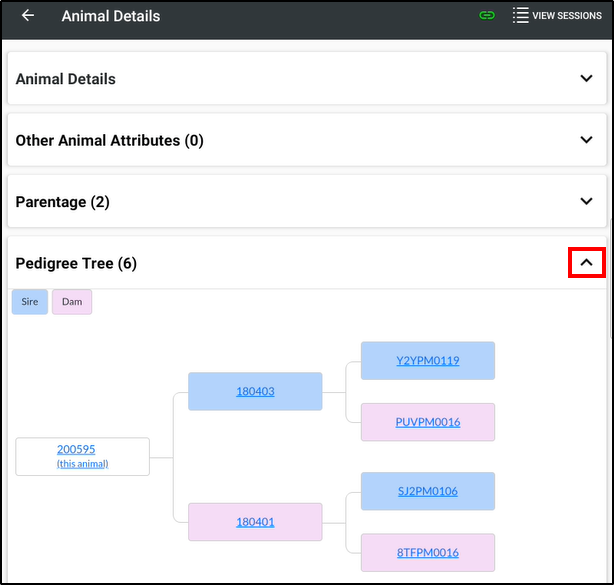Open sire animal 180403
Screen dimensions: 614x585
coord(255,392)
